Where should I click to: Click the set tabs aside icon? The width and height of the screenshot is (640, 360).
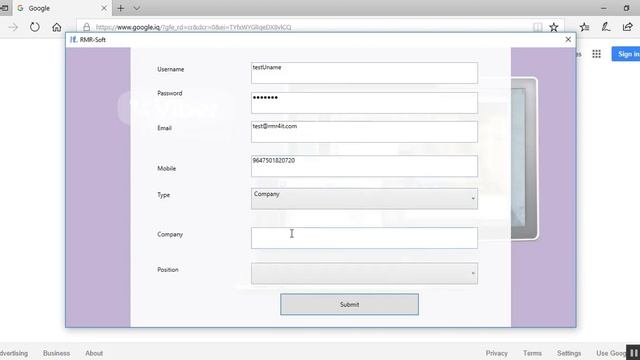4,8
